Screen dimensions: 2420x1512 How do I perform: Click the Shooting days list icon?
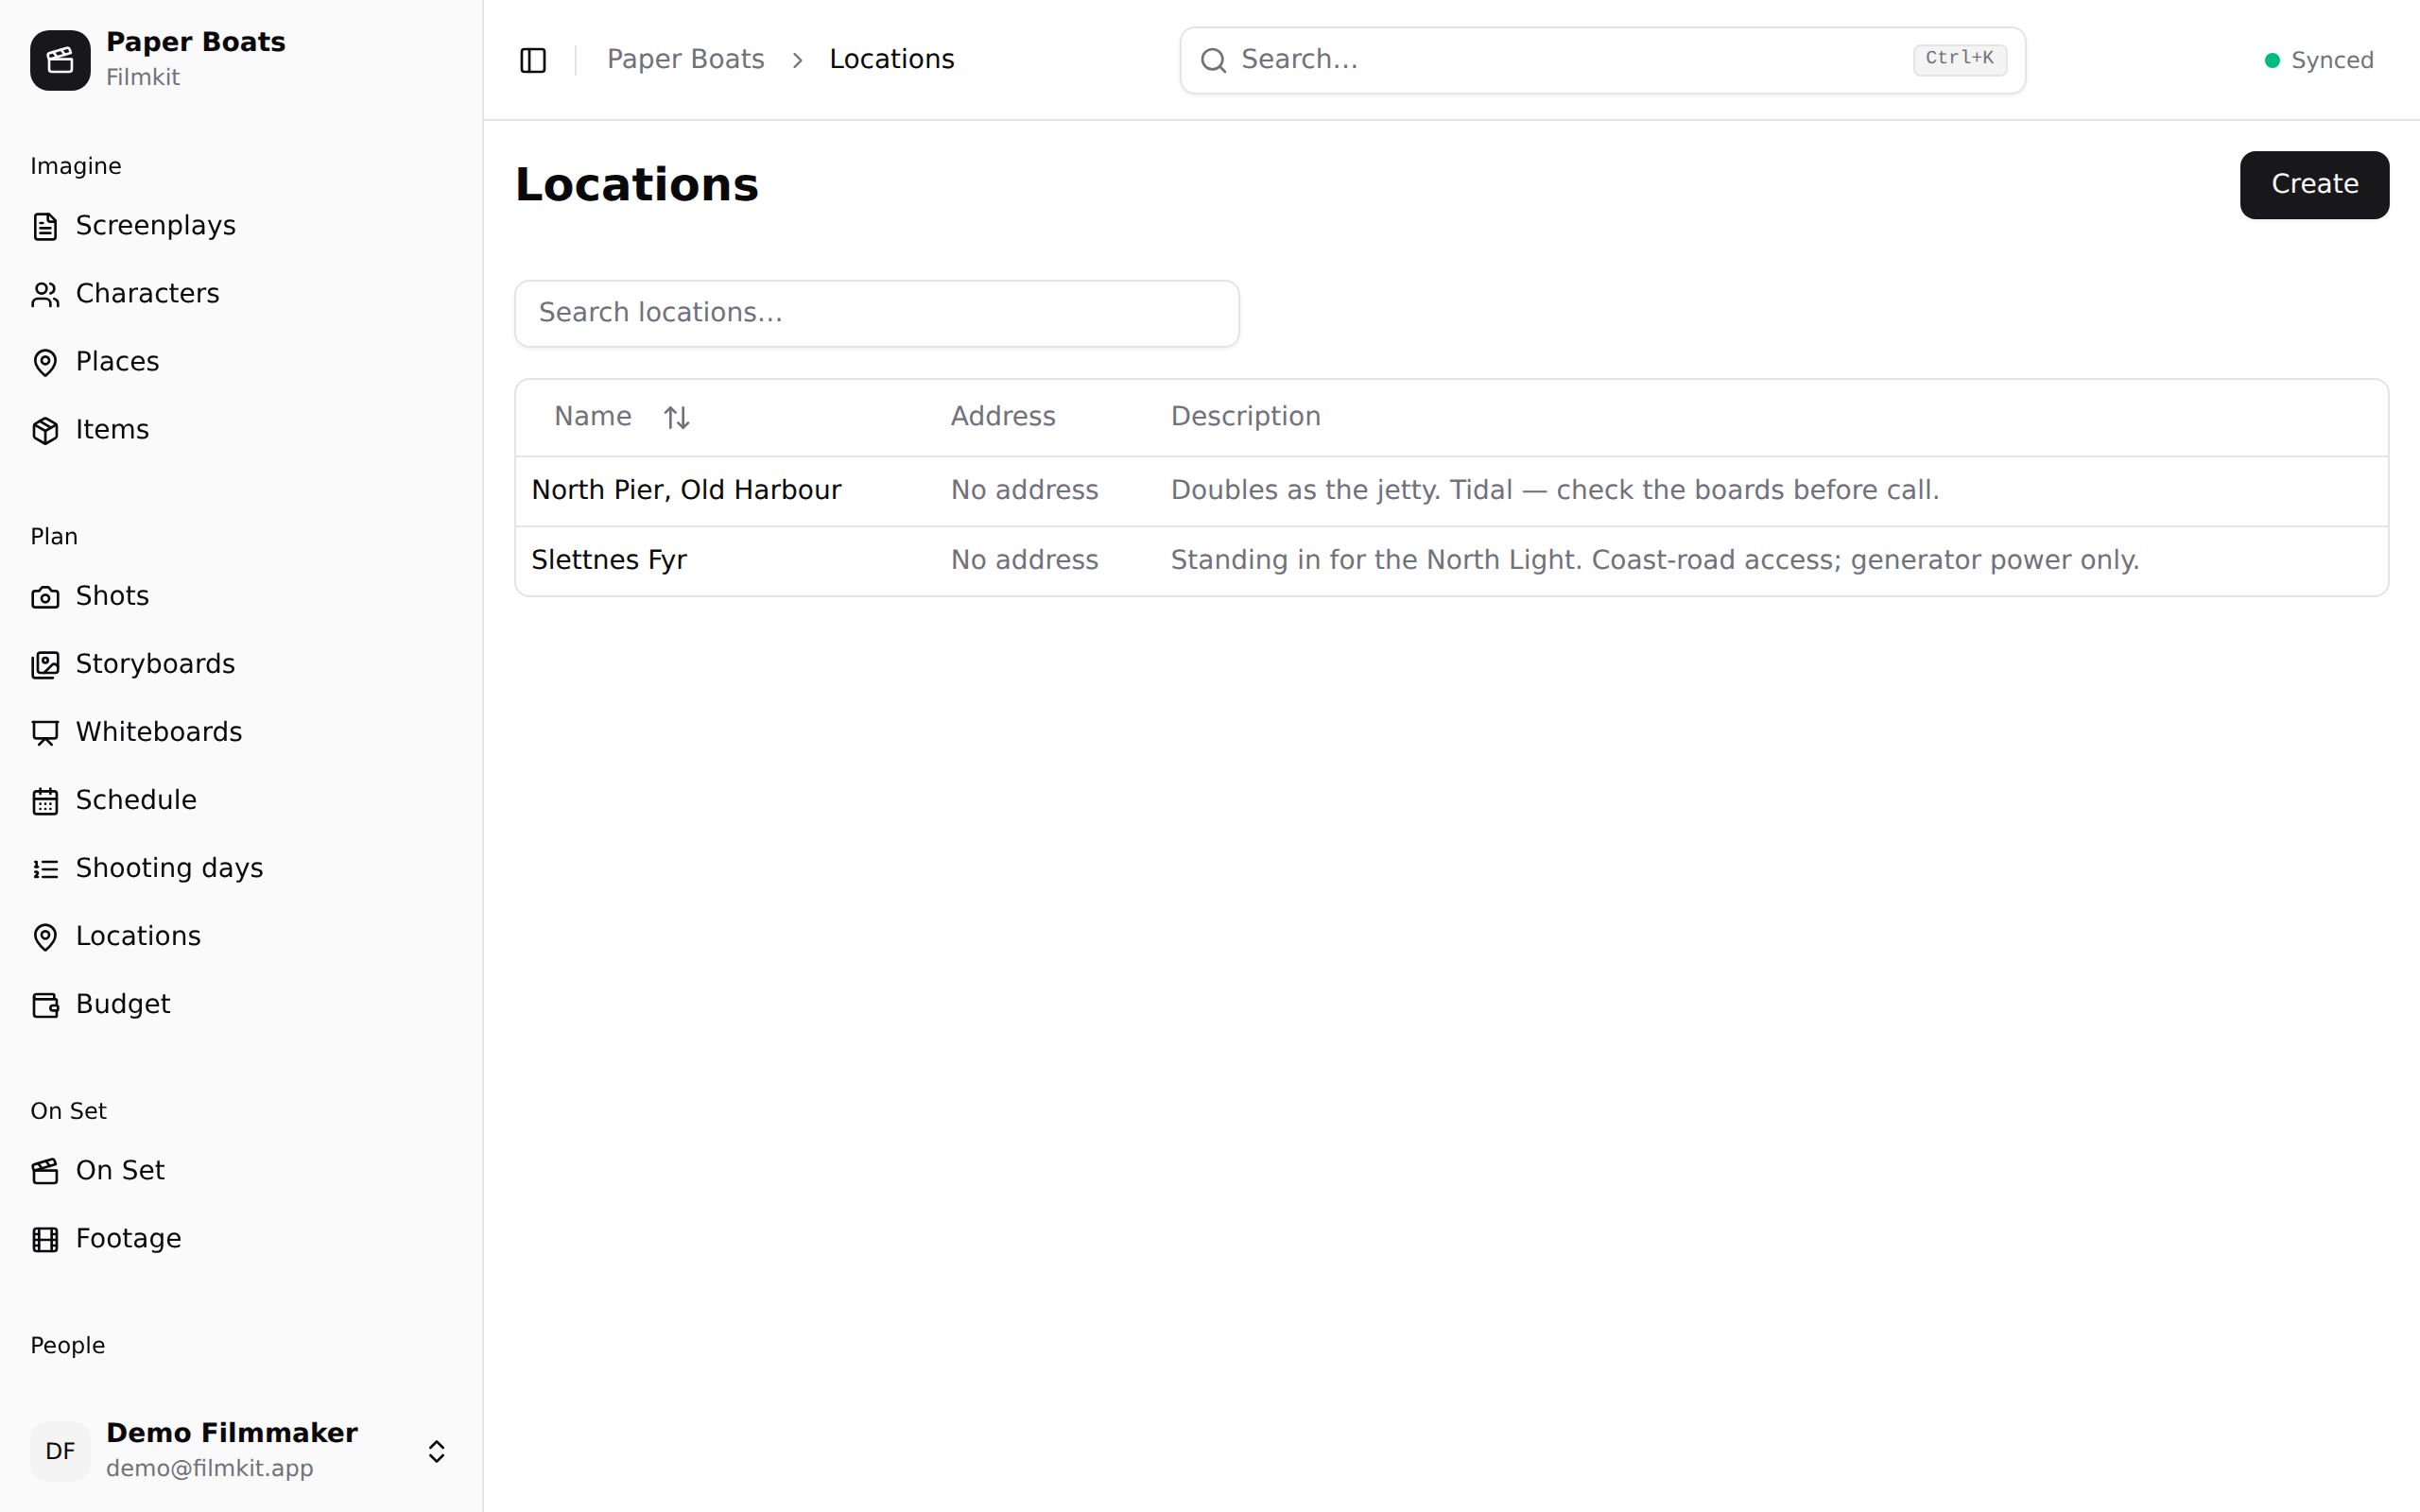click(45, 869)
